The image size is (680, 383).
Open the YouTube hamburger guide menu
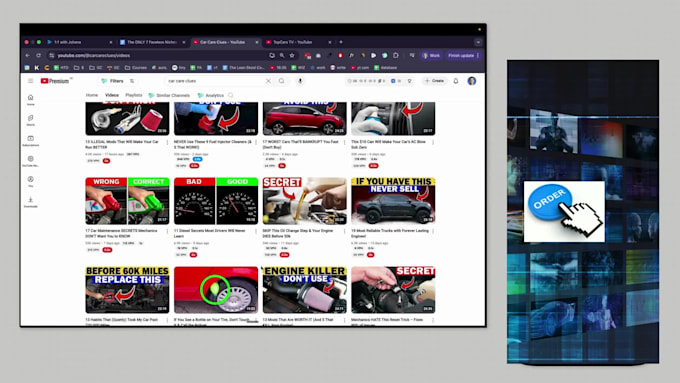(x=30, y=81)
